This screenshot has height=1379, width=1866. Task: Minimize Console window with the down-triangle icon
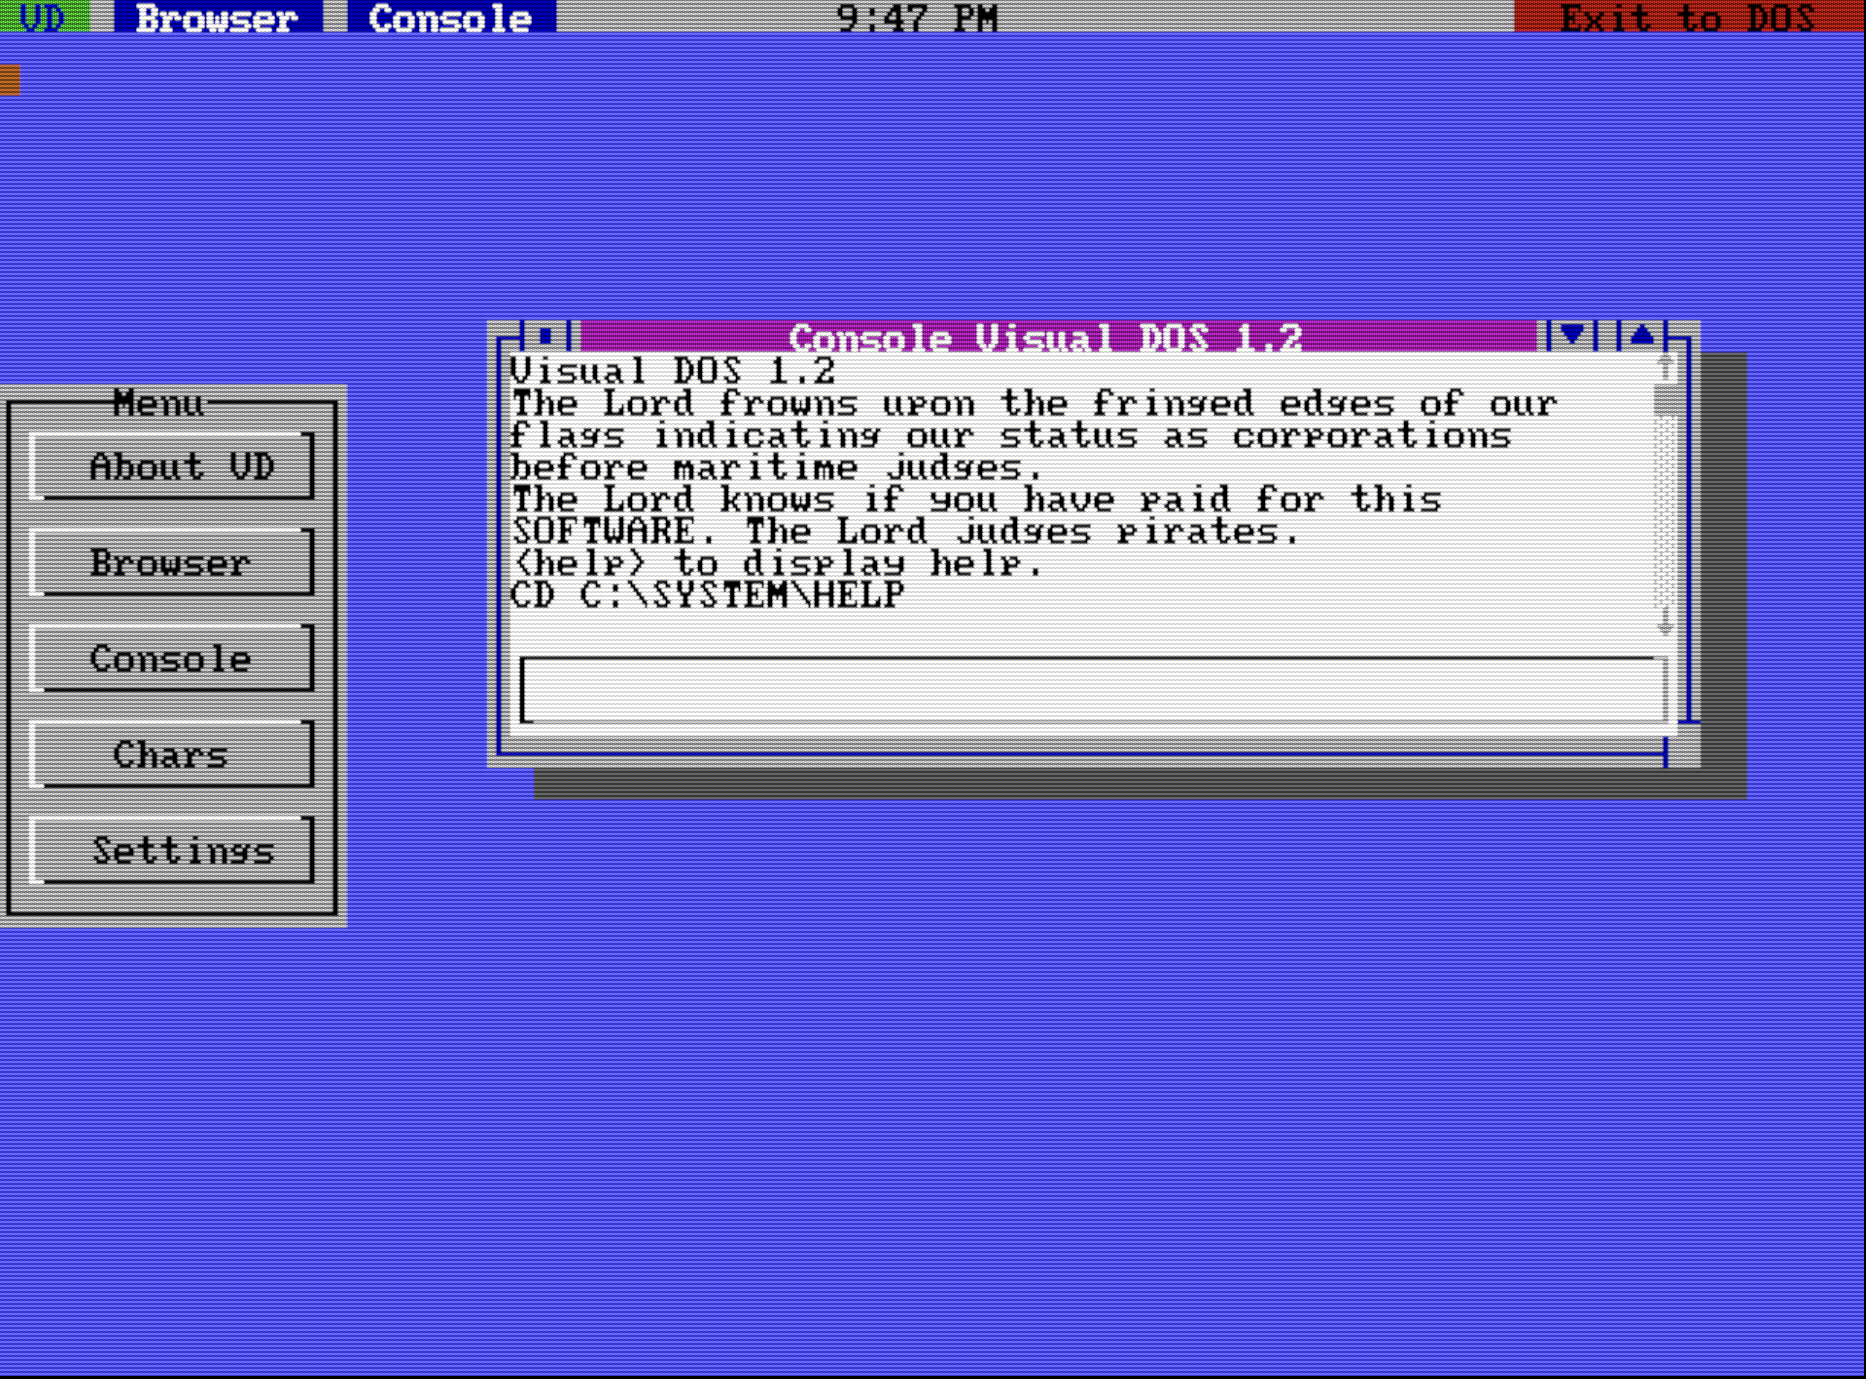(x=1572, y=336)
